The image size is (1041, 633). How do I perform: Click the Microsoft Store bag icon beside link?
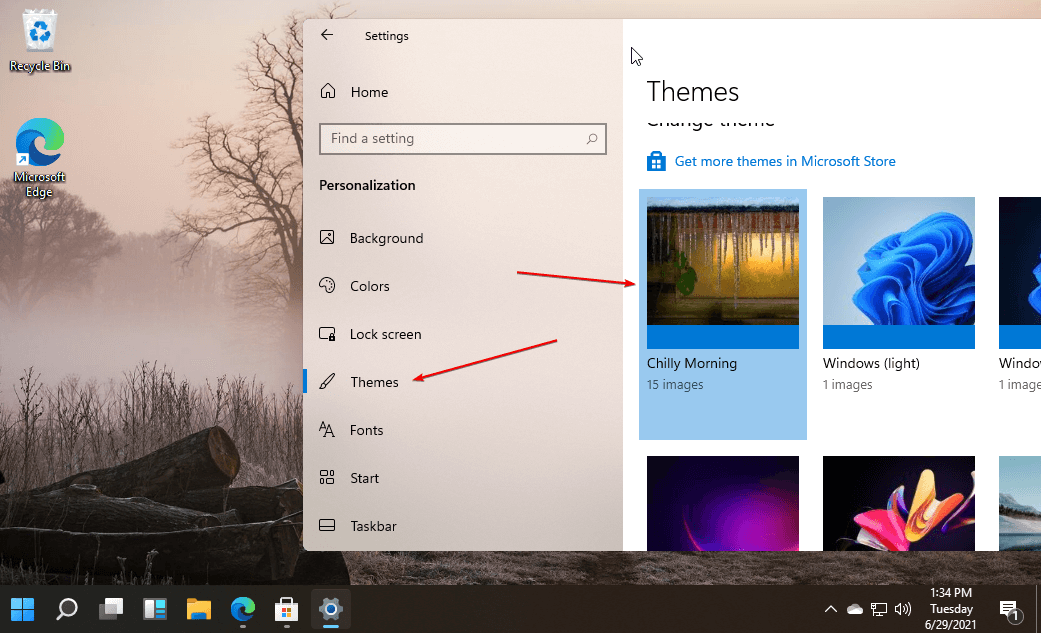click(656, 161)
